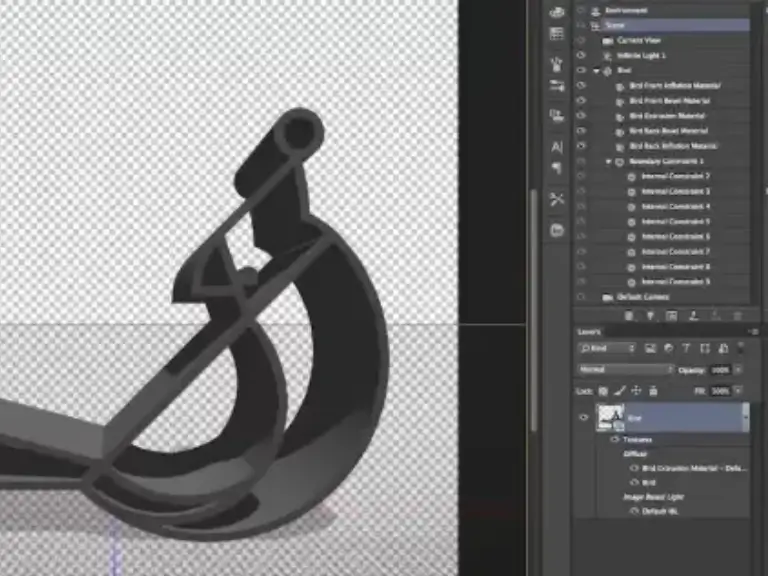Screen dimensions: 768x576
Task: Select Bird Extrusion Material item
Action: pos(668,116)
